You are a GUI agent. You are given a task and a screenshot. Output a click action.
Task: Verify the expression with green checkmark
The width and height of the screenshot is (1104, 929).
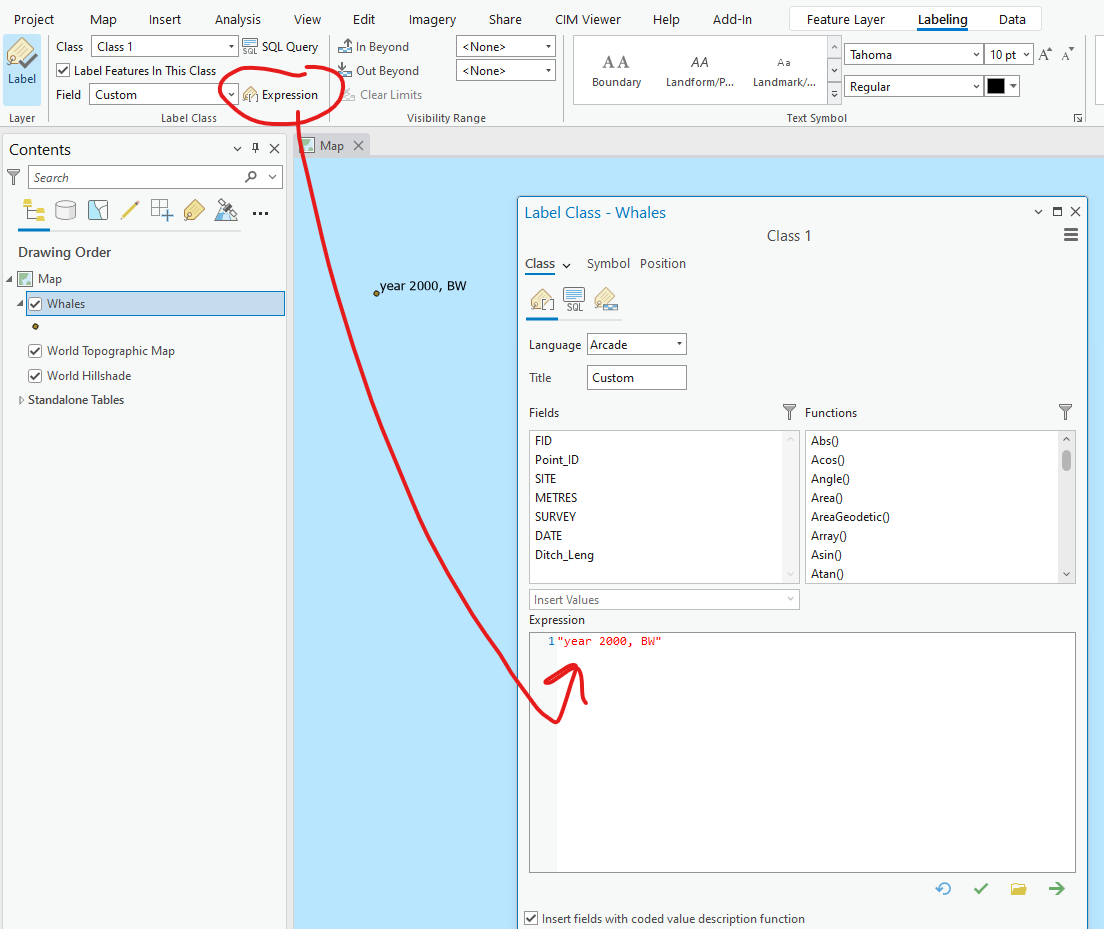(x=980, y=888)
